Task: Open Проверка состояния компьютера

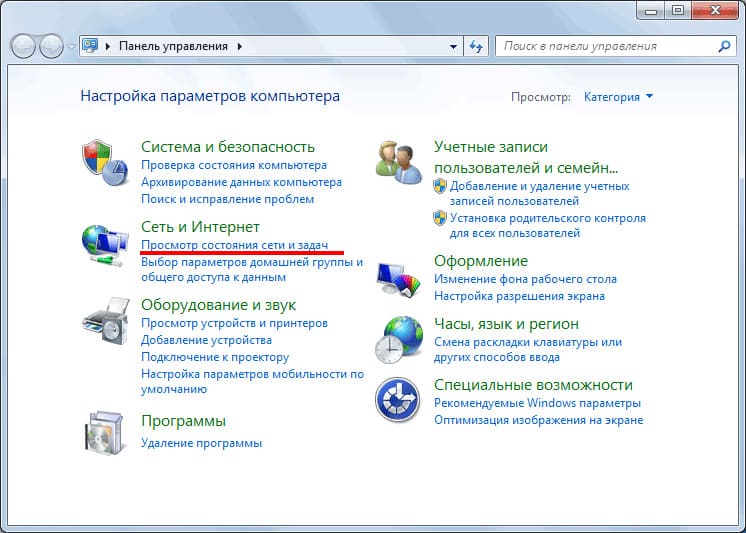Action: [x=234, y=165]
